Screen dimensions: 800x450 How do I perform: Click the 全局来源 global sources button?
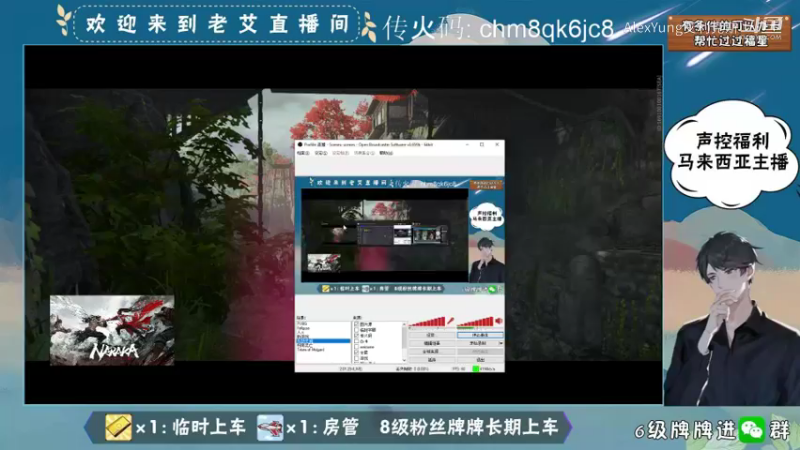pos(431,352)
